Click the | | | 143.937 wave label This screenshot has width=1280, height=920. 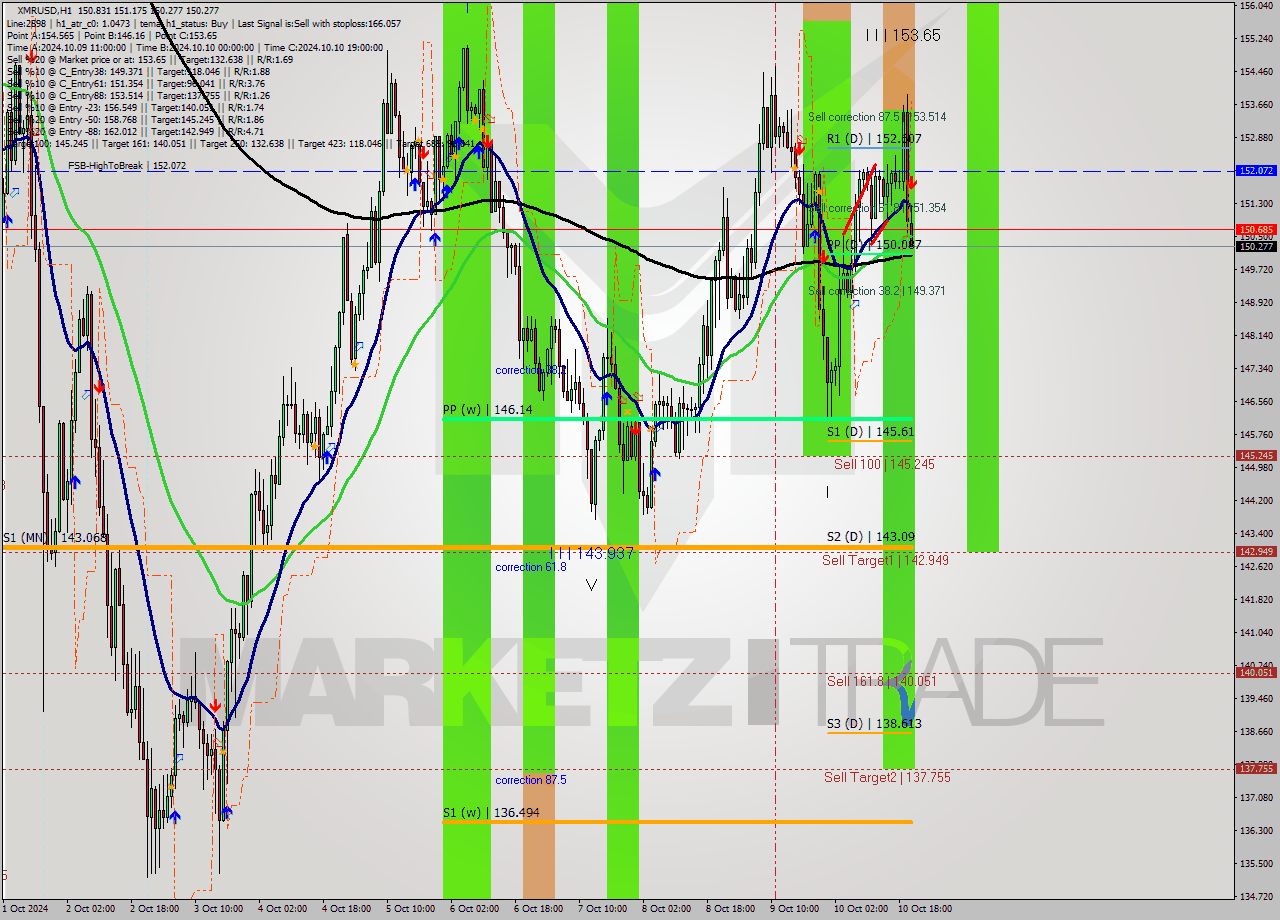592,553
